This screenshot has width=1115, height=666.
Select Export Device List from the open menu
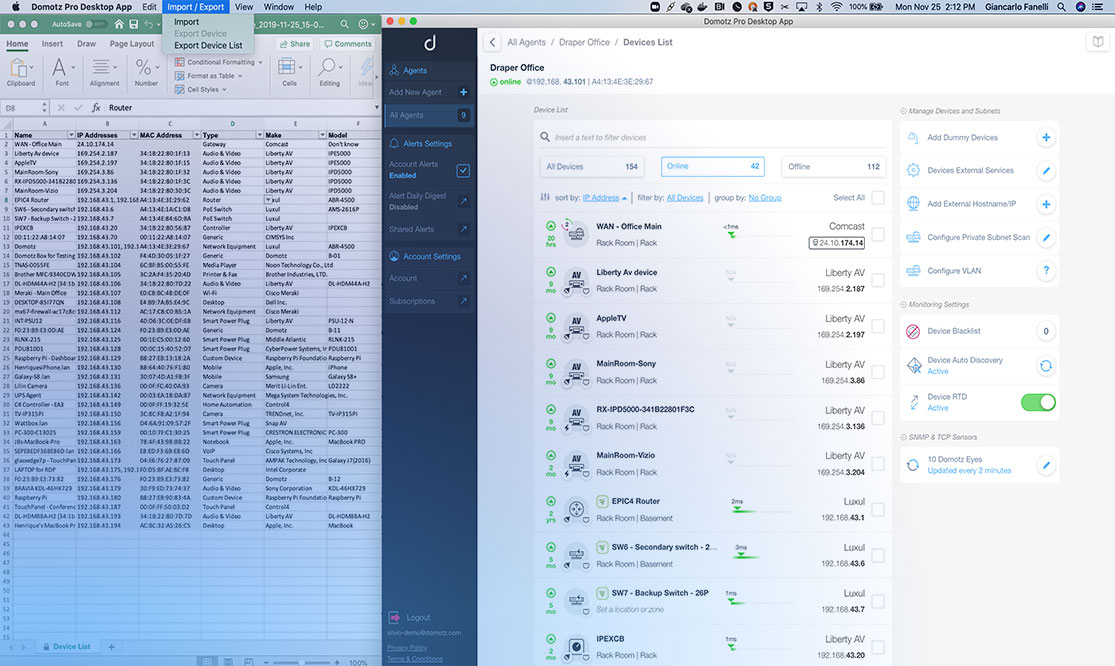point(208,46)
